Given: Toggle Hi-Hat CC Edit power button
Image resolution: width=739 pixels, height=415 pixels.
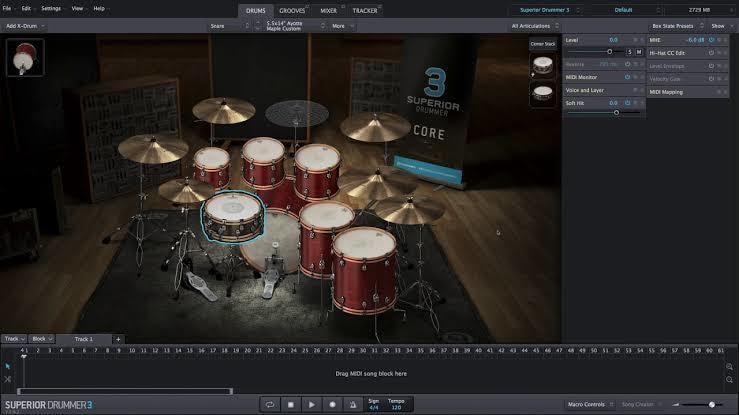Looking at the screenshot, I should pos(711,53).
